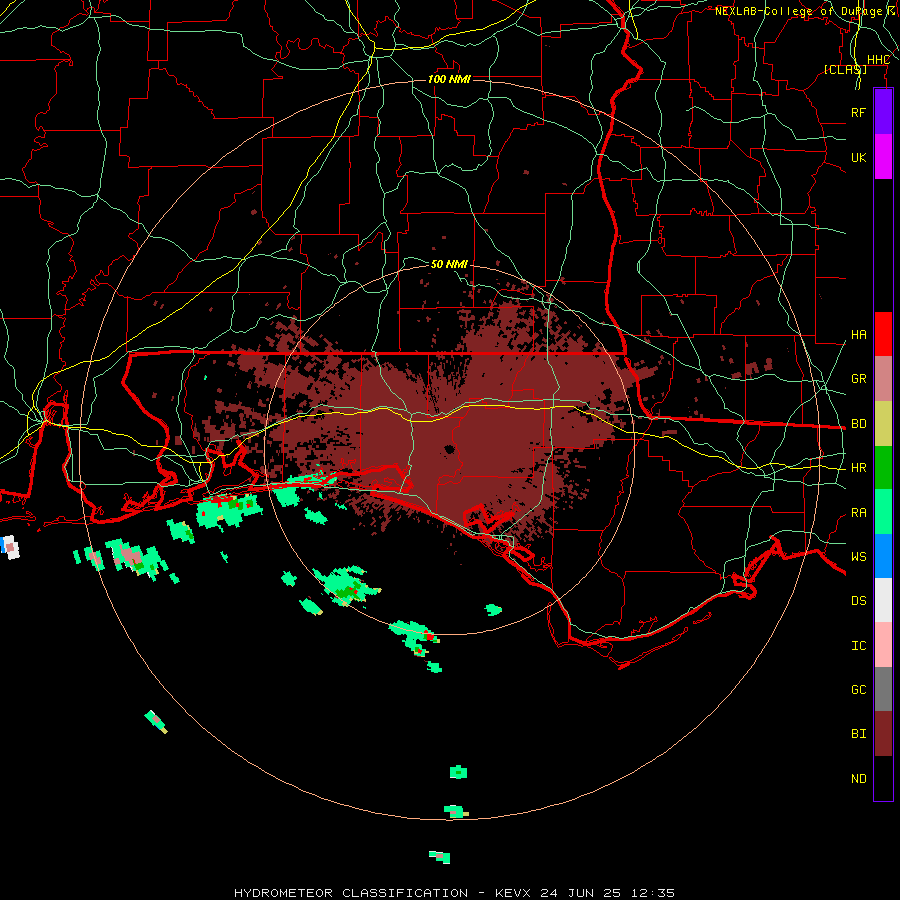Screen dimensions: 900x900
Task: Click the KEVX radar site identifier
Action: pyautogui.click(x=513, y=893)
